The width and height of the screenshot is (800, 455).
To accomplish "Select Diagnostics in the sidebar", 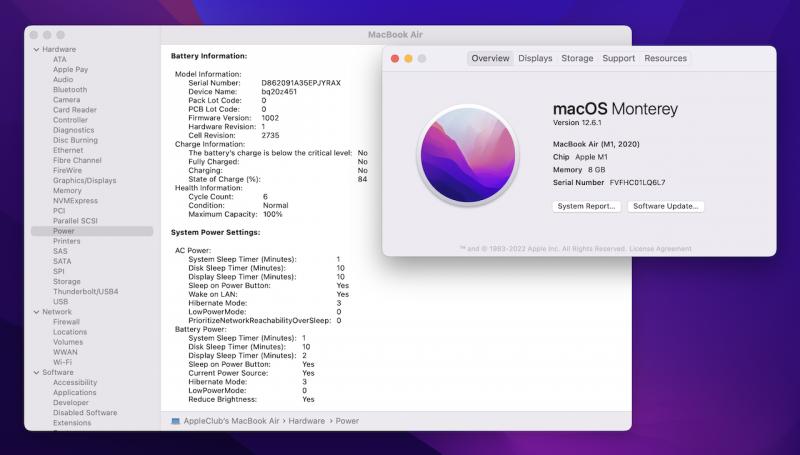I will pyautogui.click(x=73, y=130).
